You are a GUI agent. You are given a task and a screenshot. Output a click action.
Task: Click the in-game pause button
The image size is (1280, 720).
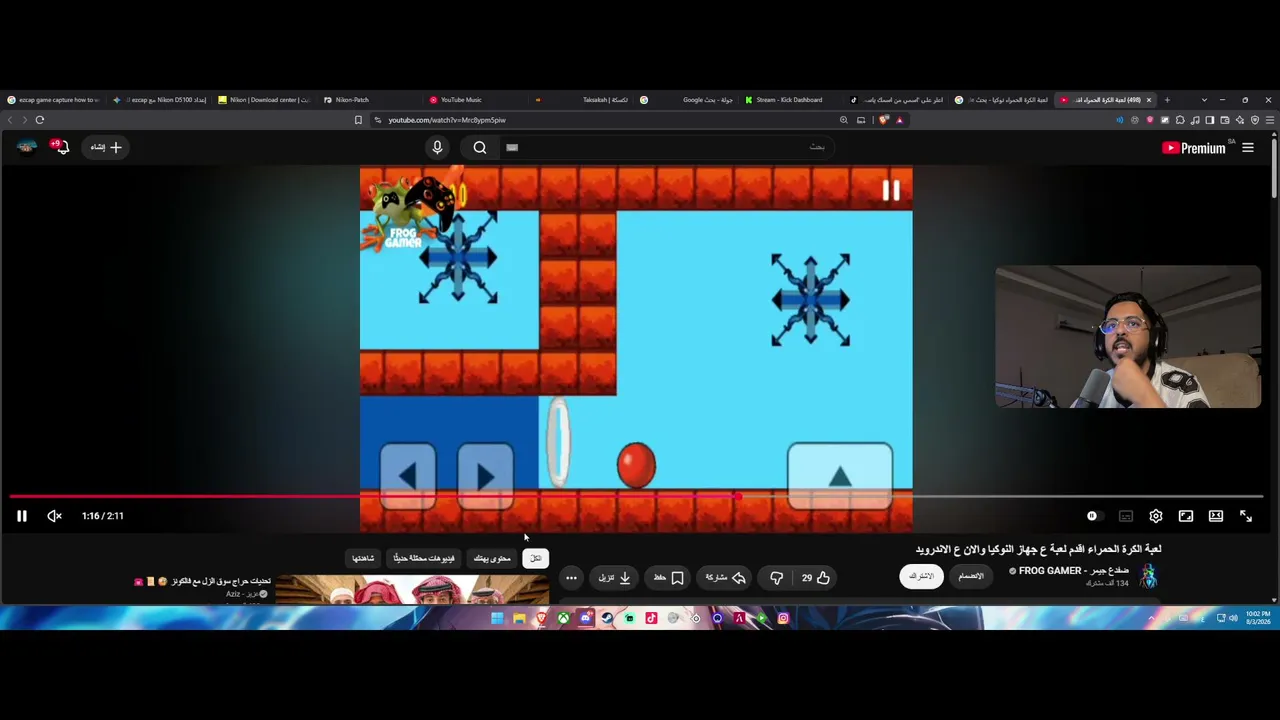pos(891,191)
